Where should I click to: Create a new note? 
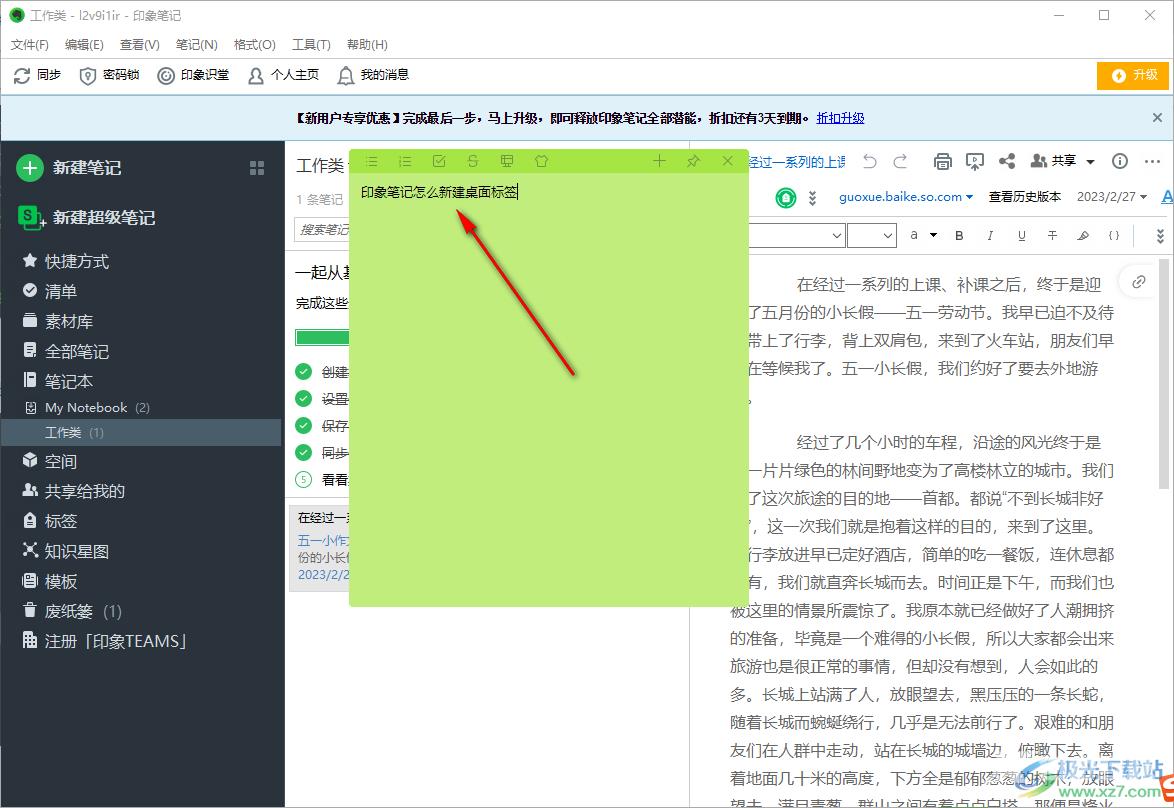point(70,168)
